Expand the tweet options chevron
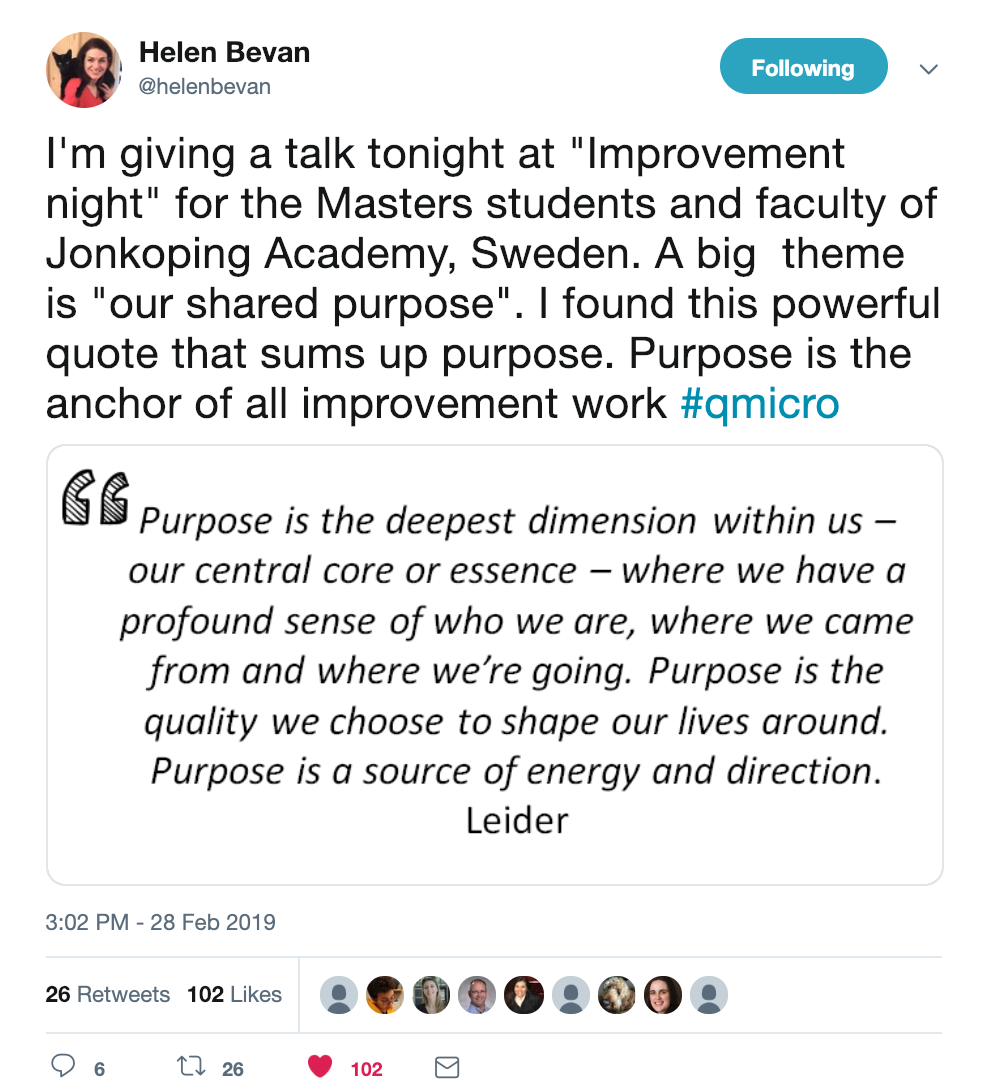The height and width of the screenshot is (1088, 990). pos(928,69)
